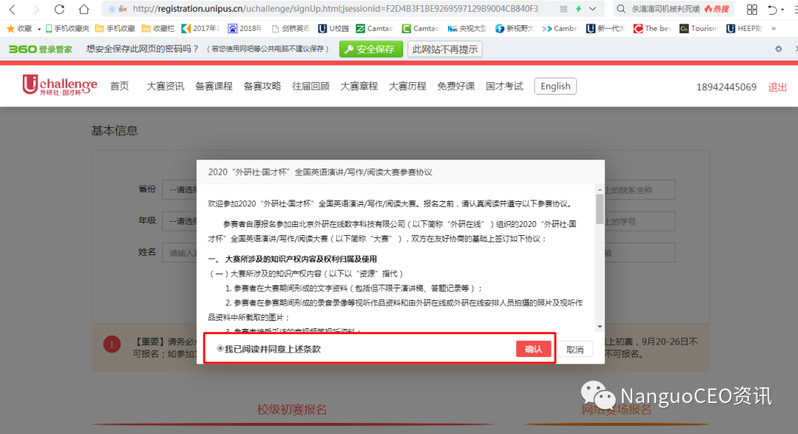Go to the 首页 menu item
The height and width of the screenshot is (434, 798).
tap(120, 86)
